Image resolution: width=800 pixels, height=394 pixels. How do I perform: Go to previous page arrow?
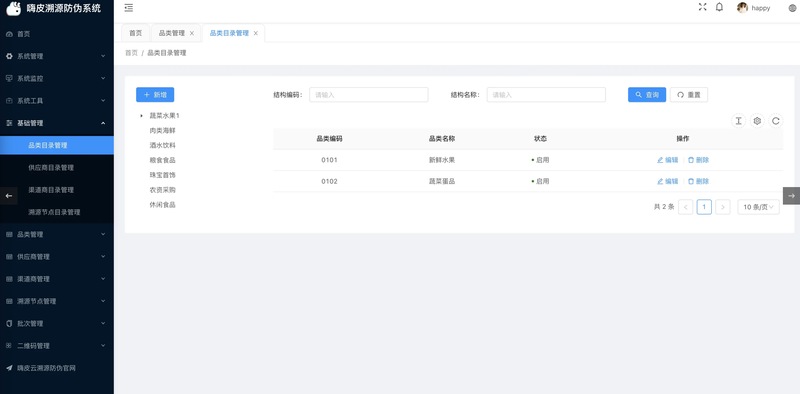(686, 207)
